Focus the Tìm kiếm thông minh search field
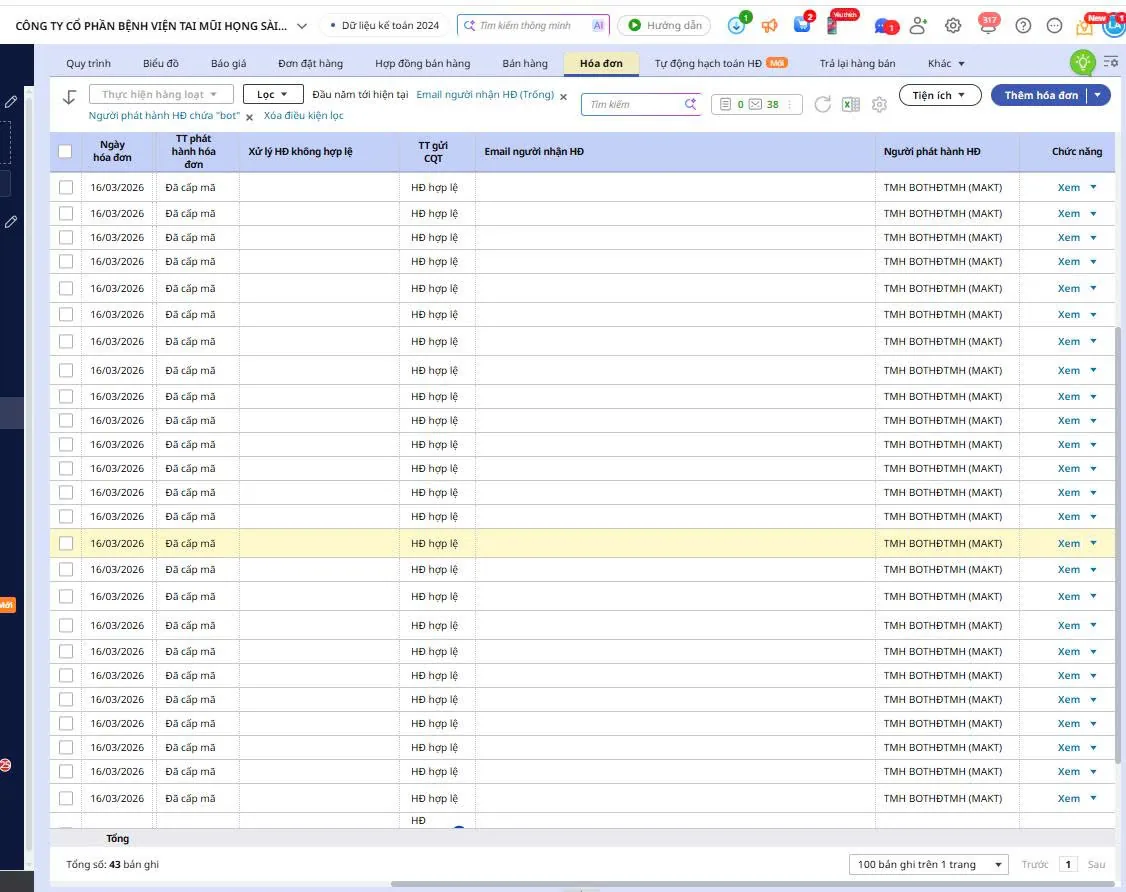This screenshot has height=892, width=1126. pos(532,26)
